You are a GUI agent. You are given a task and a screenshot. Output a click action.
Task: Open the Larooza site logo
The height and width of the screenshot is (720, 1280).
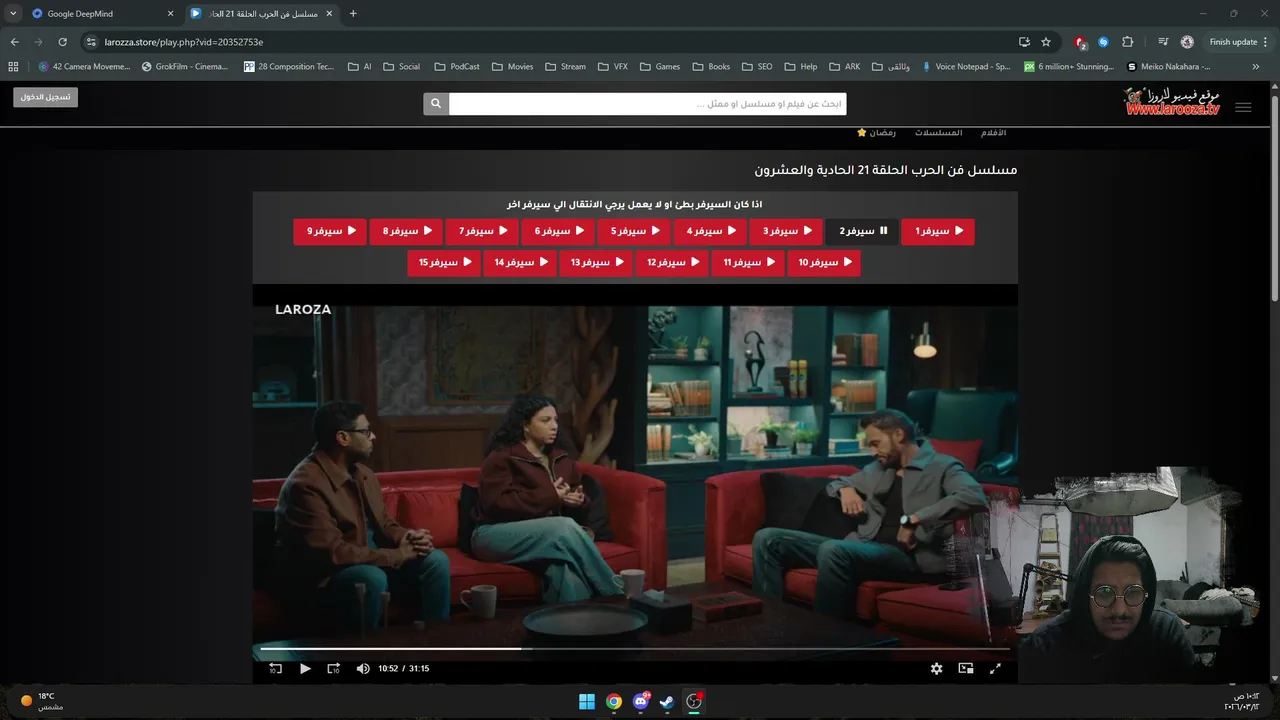coord(1173,101)
